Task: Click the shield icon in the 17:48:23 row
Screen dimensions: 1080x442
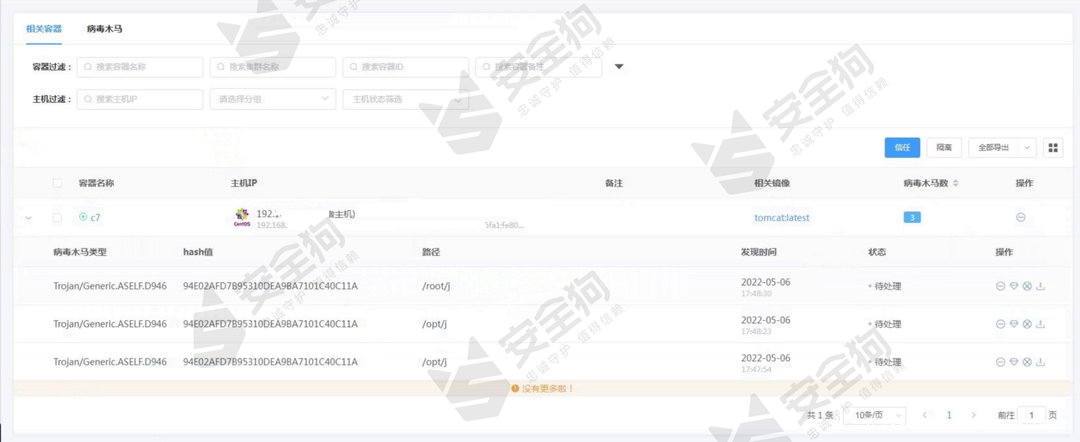Action: 1014,324
